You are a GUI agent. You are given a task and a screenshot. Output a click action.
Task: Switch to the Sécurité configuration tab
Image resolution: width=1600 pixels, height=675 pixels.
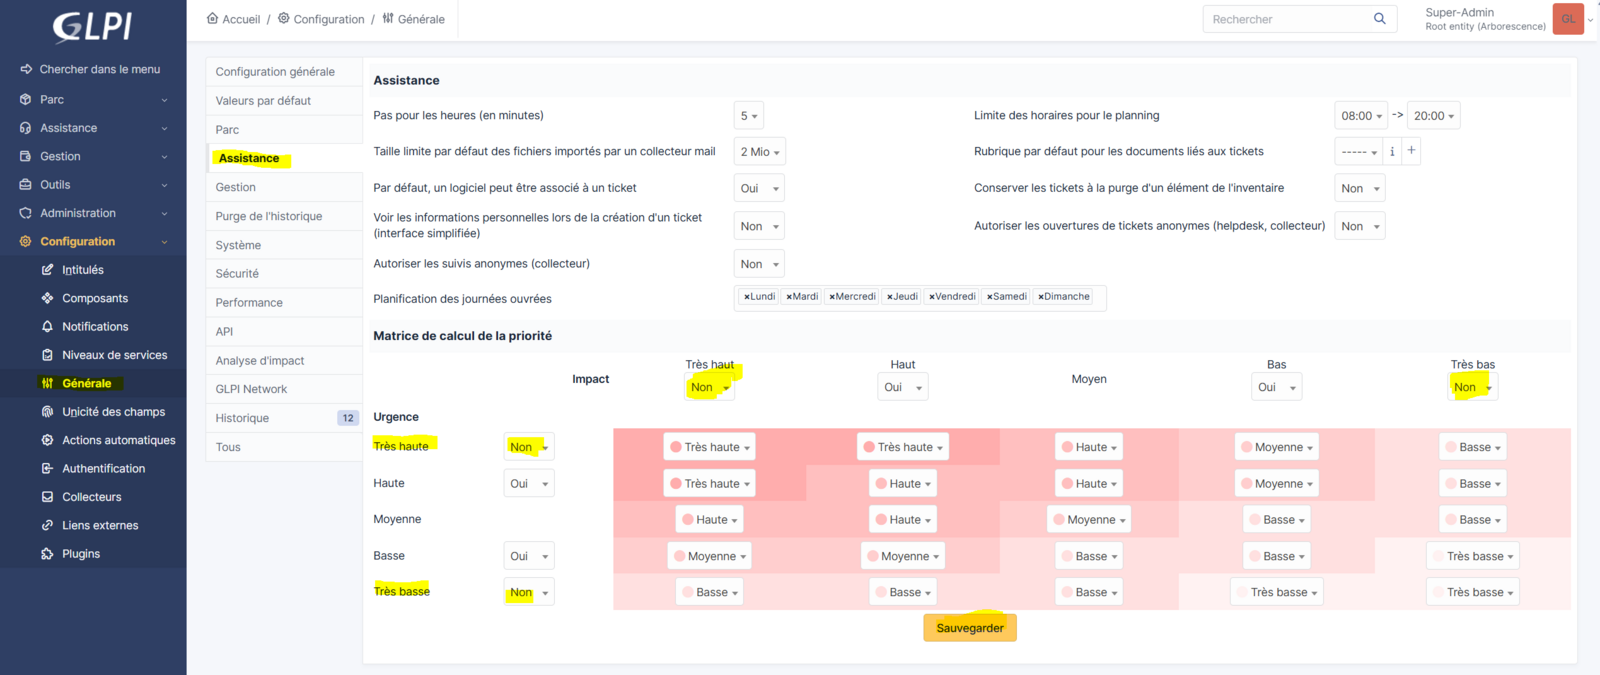pos(237,274)
